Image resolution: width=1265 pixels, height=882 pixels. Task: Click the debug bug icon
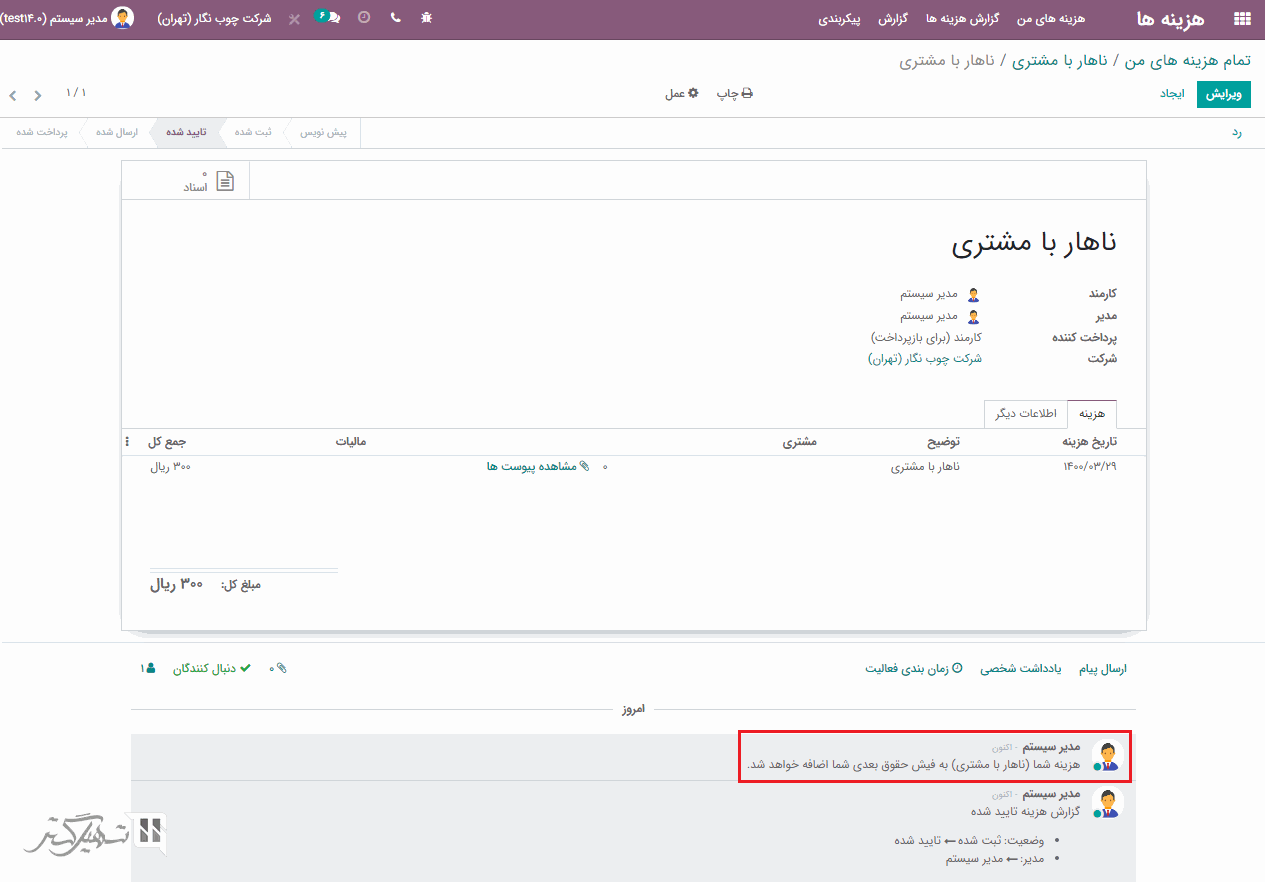(x=427, y=18)
